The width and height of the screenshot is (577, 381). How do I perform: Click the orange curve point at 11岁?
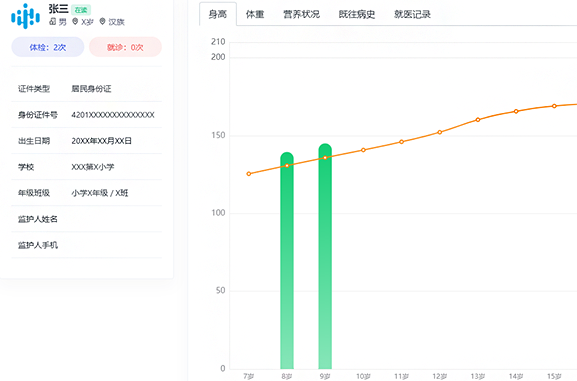click(401, 142)
